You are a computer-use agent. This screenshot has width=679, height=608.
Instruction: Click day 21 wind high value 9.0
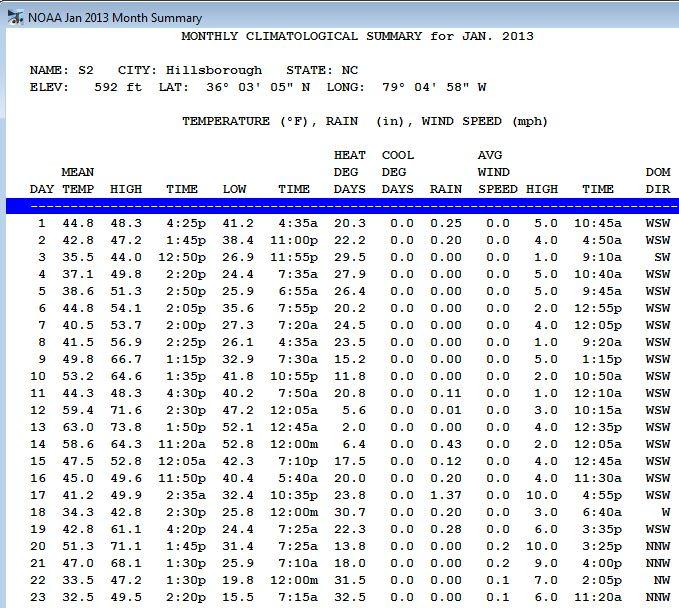[546, 563]
